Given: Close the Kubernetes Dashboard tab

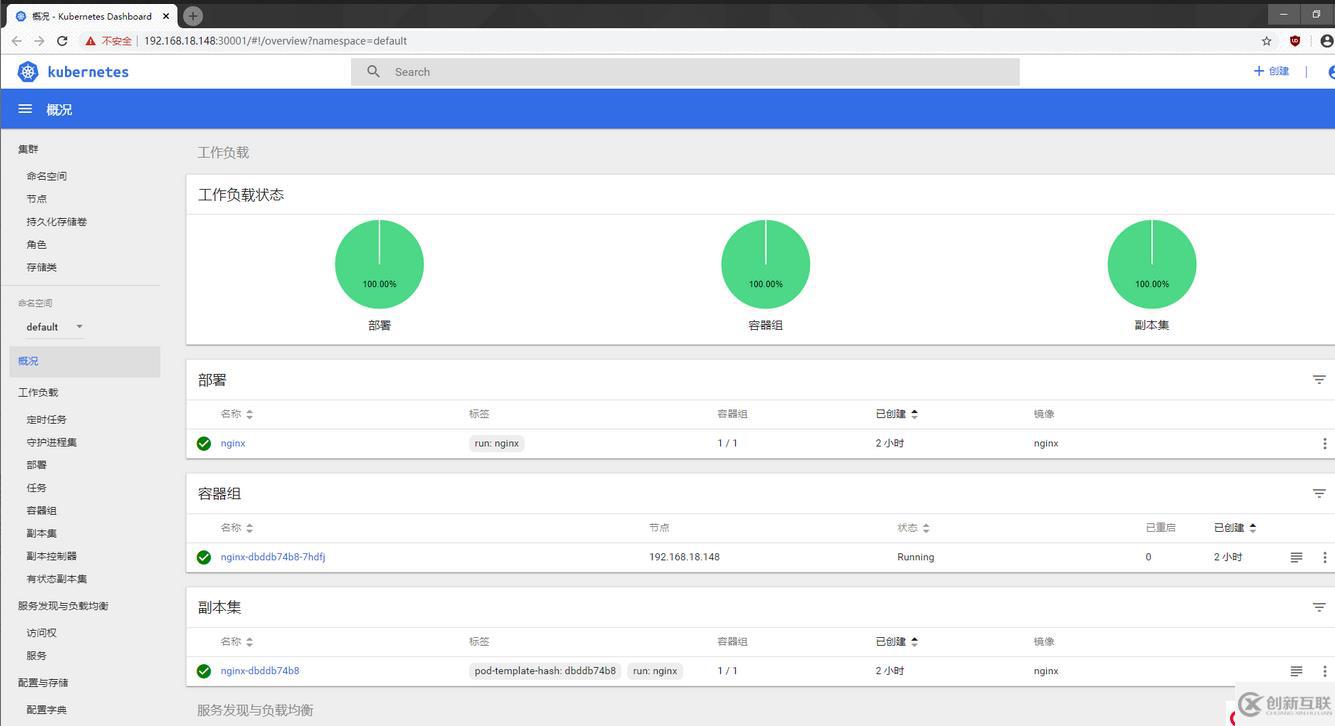Looking at the screenshot, I should click(x=166, y=16).
